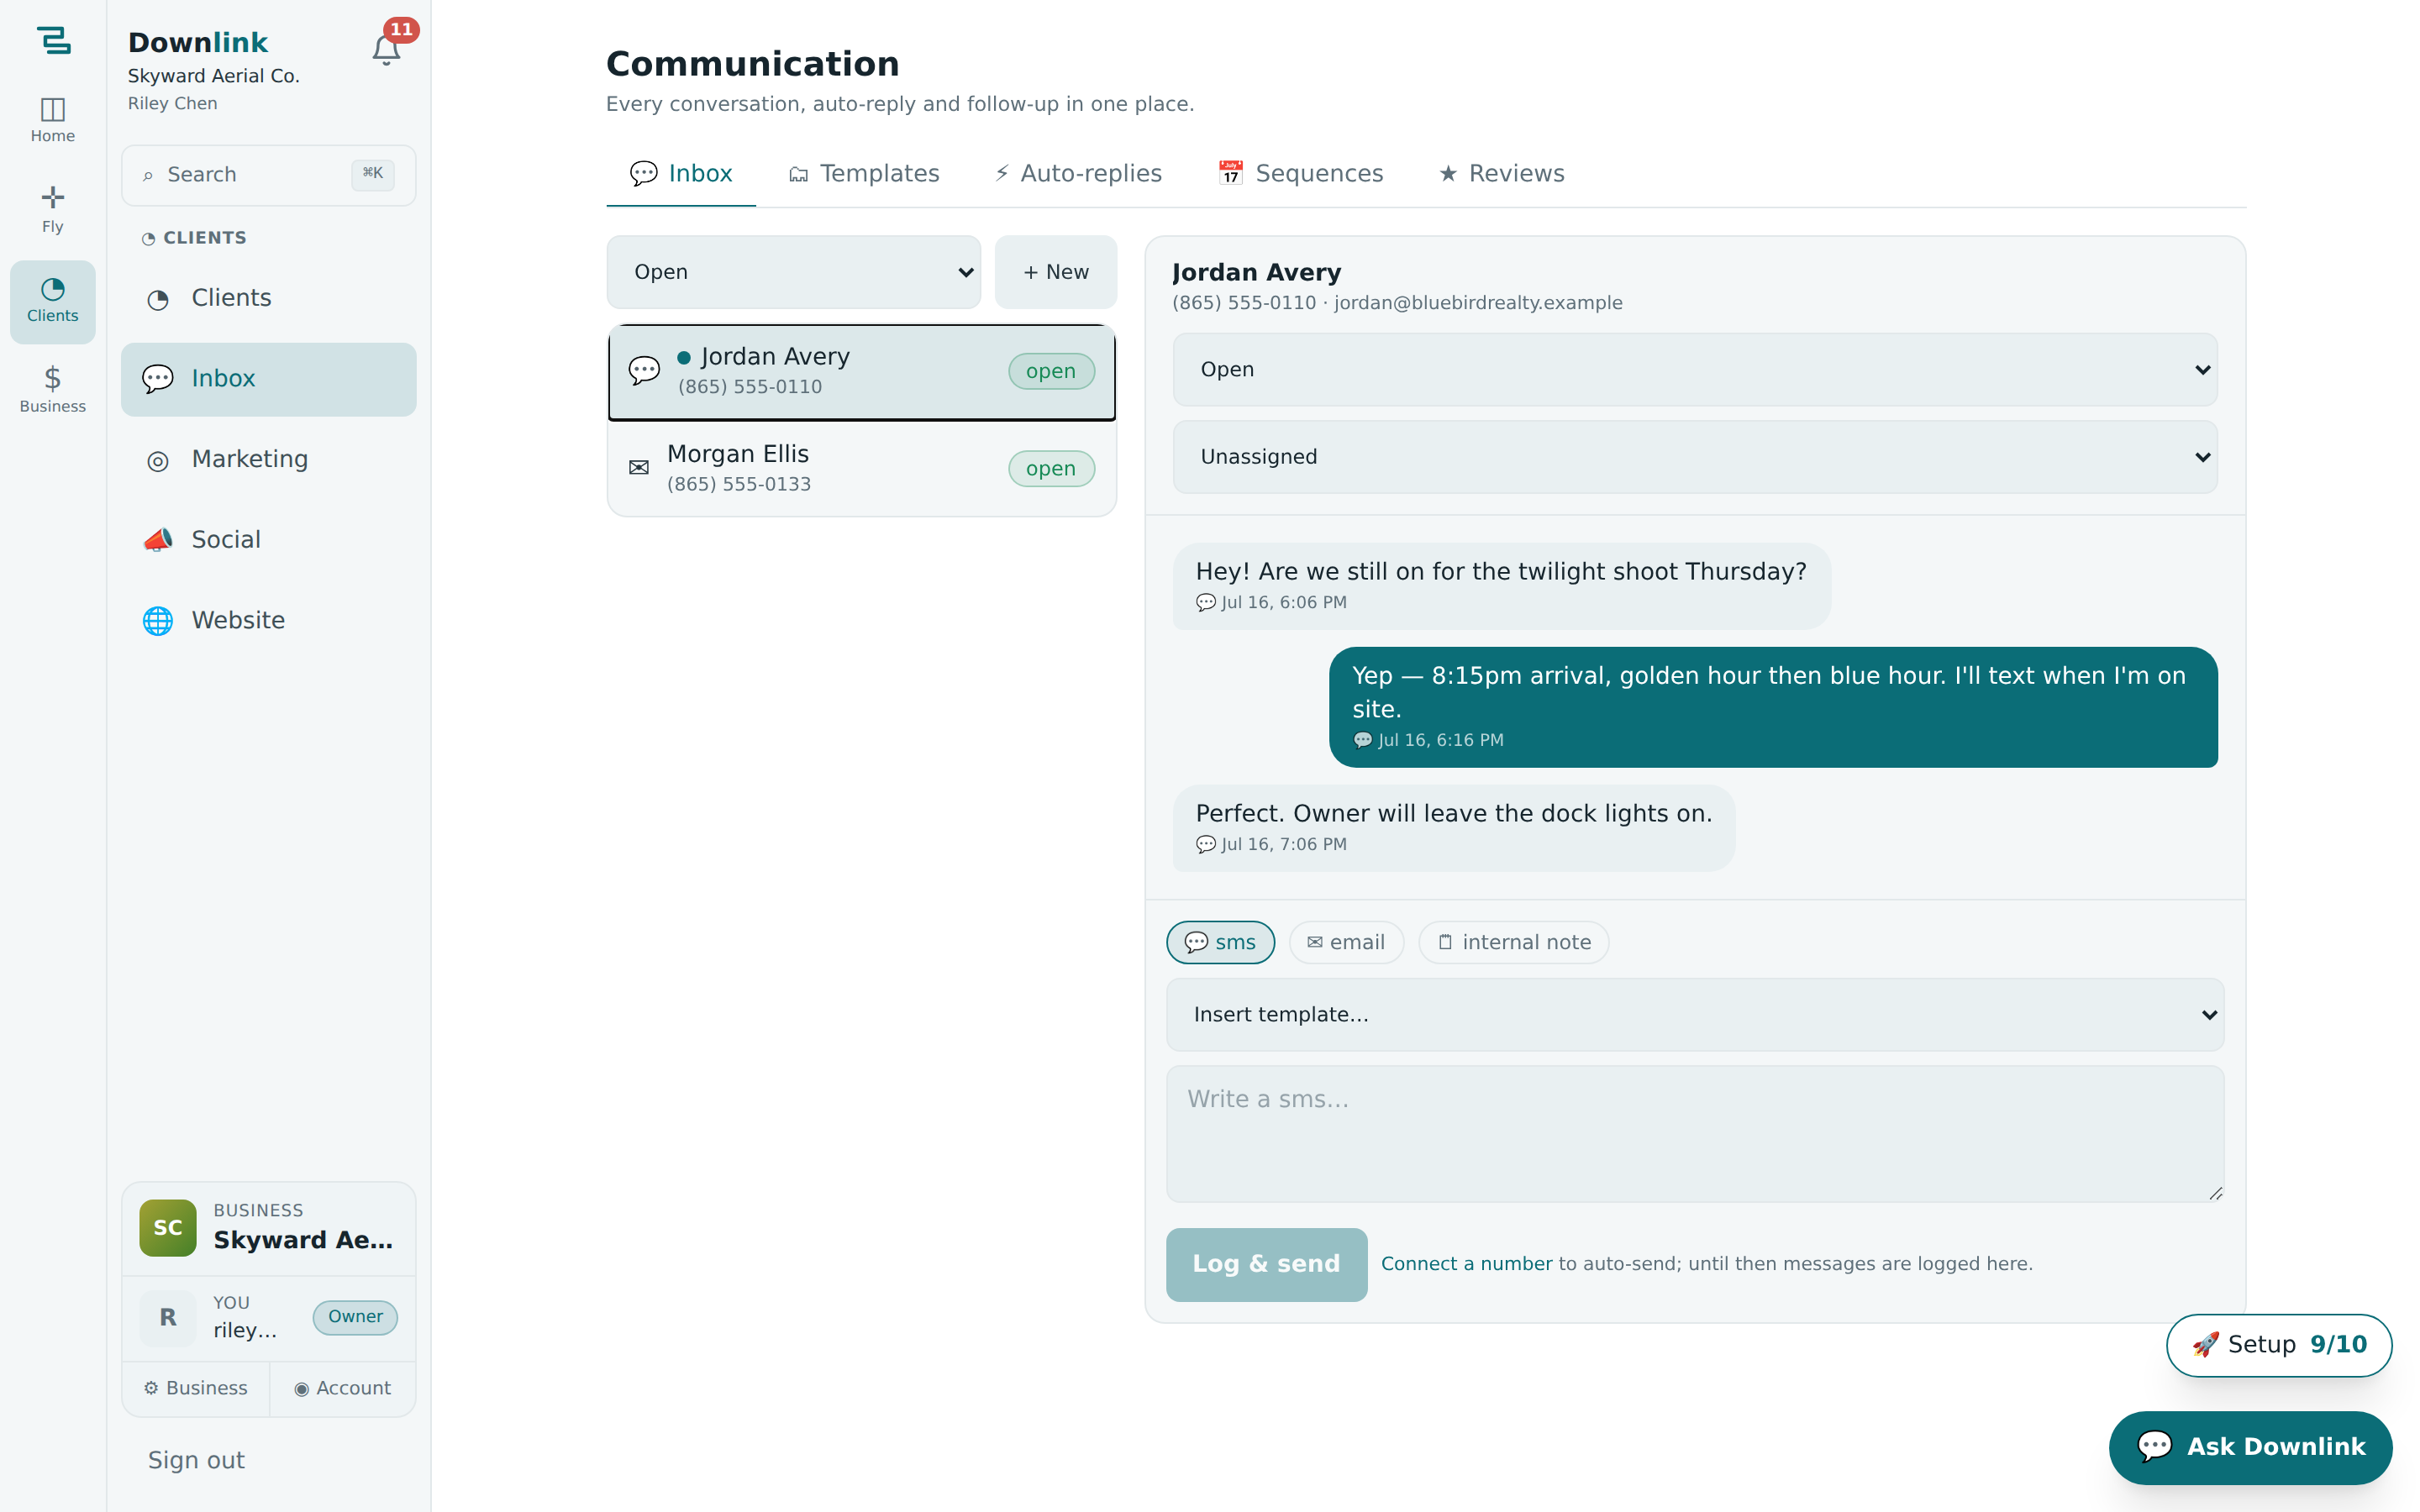Open the Setup 9/10 progress pill
This screenshot has width=2420, height=1512.
(x=2279, y=1345)
